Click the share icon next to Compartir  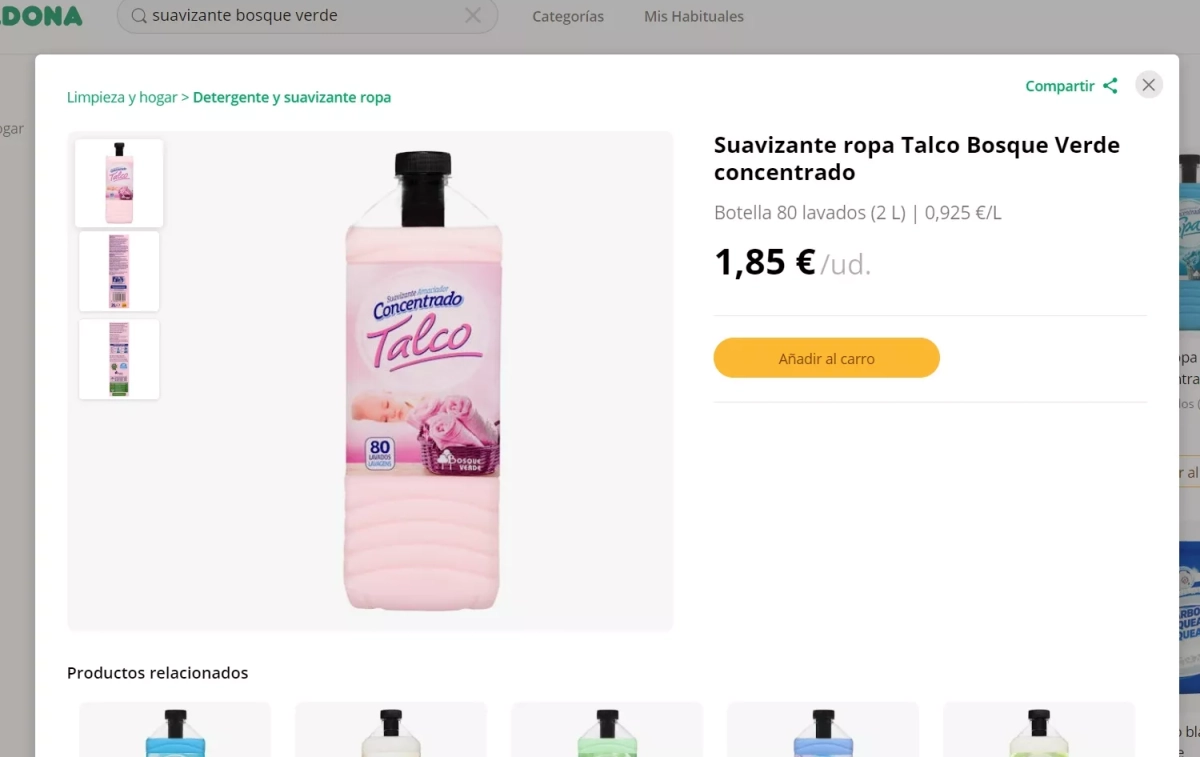click(1110, 86)
